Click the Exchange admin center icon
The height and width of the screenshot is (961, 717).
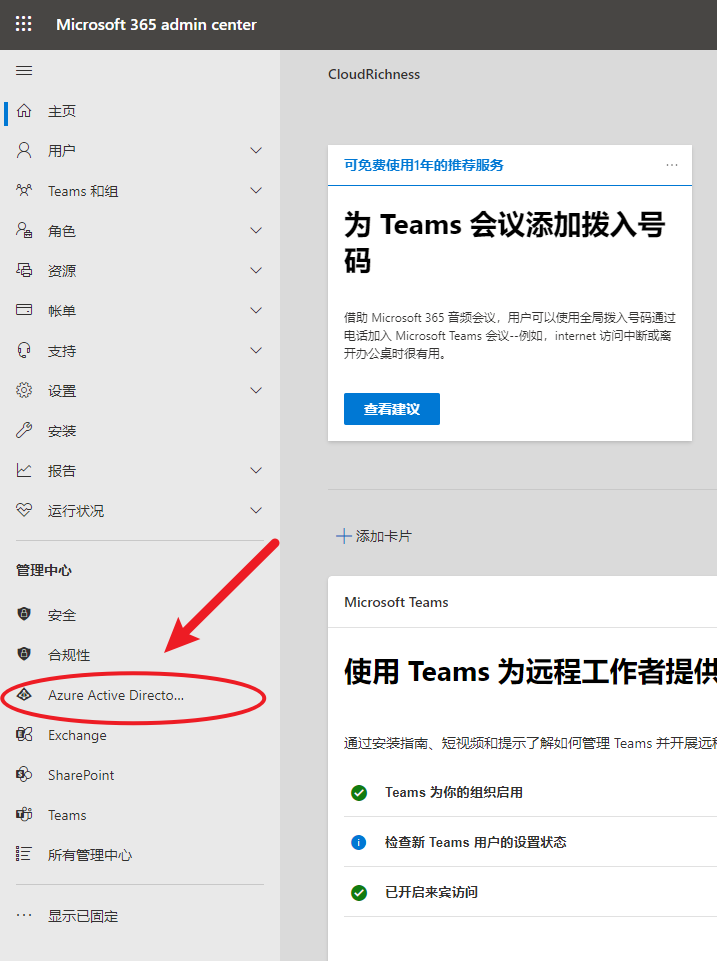[24, 735]
